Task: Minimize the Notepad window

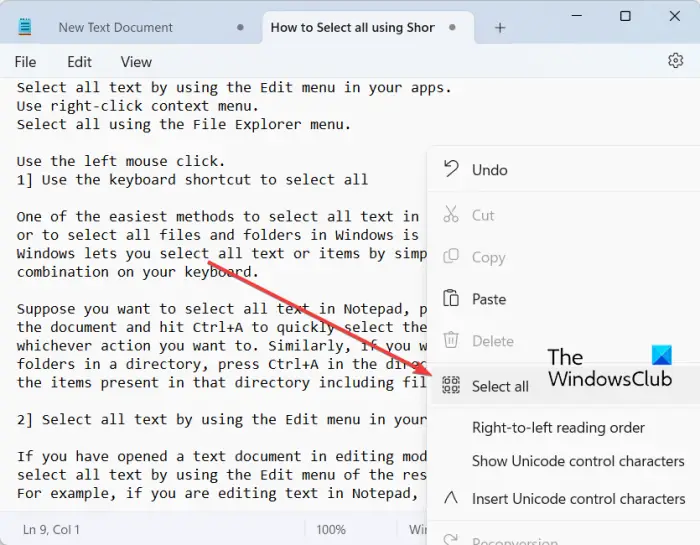Action: (577, 16)
